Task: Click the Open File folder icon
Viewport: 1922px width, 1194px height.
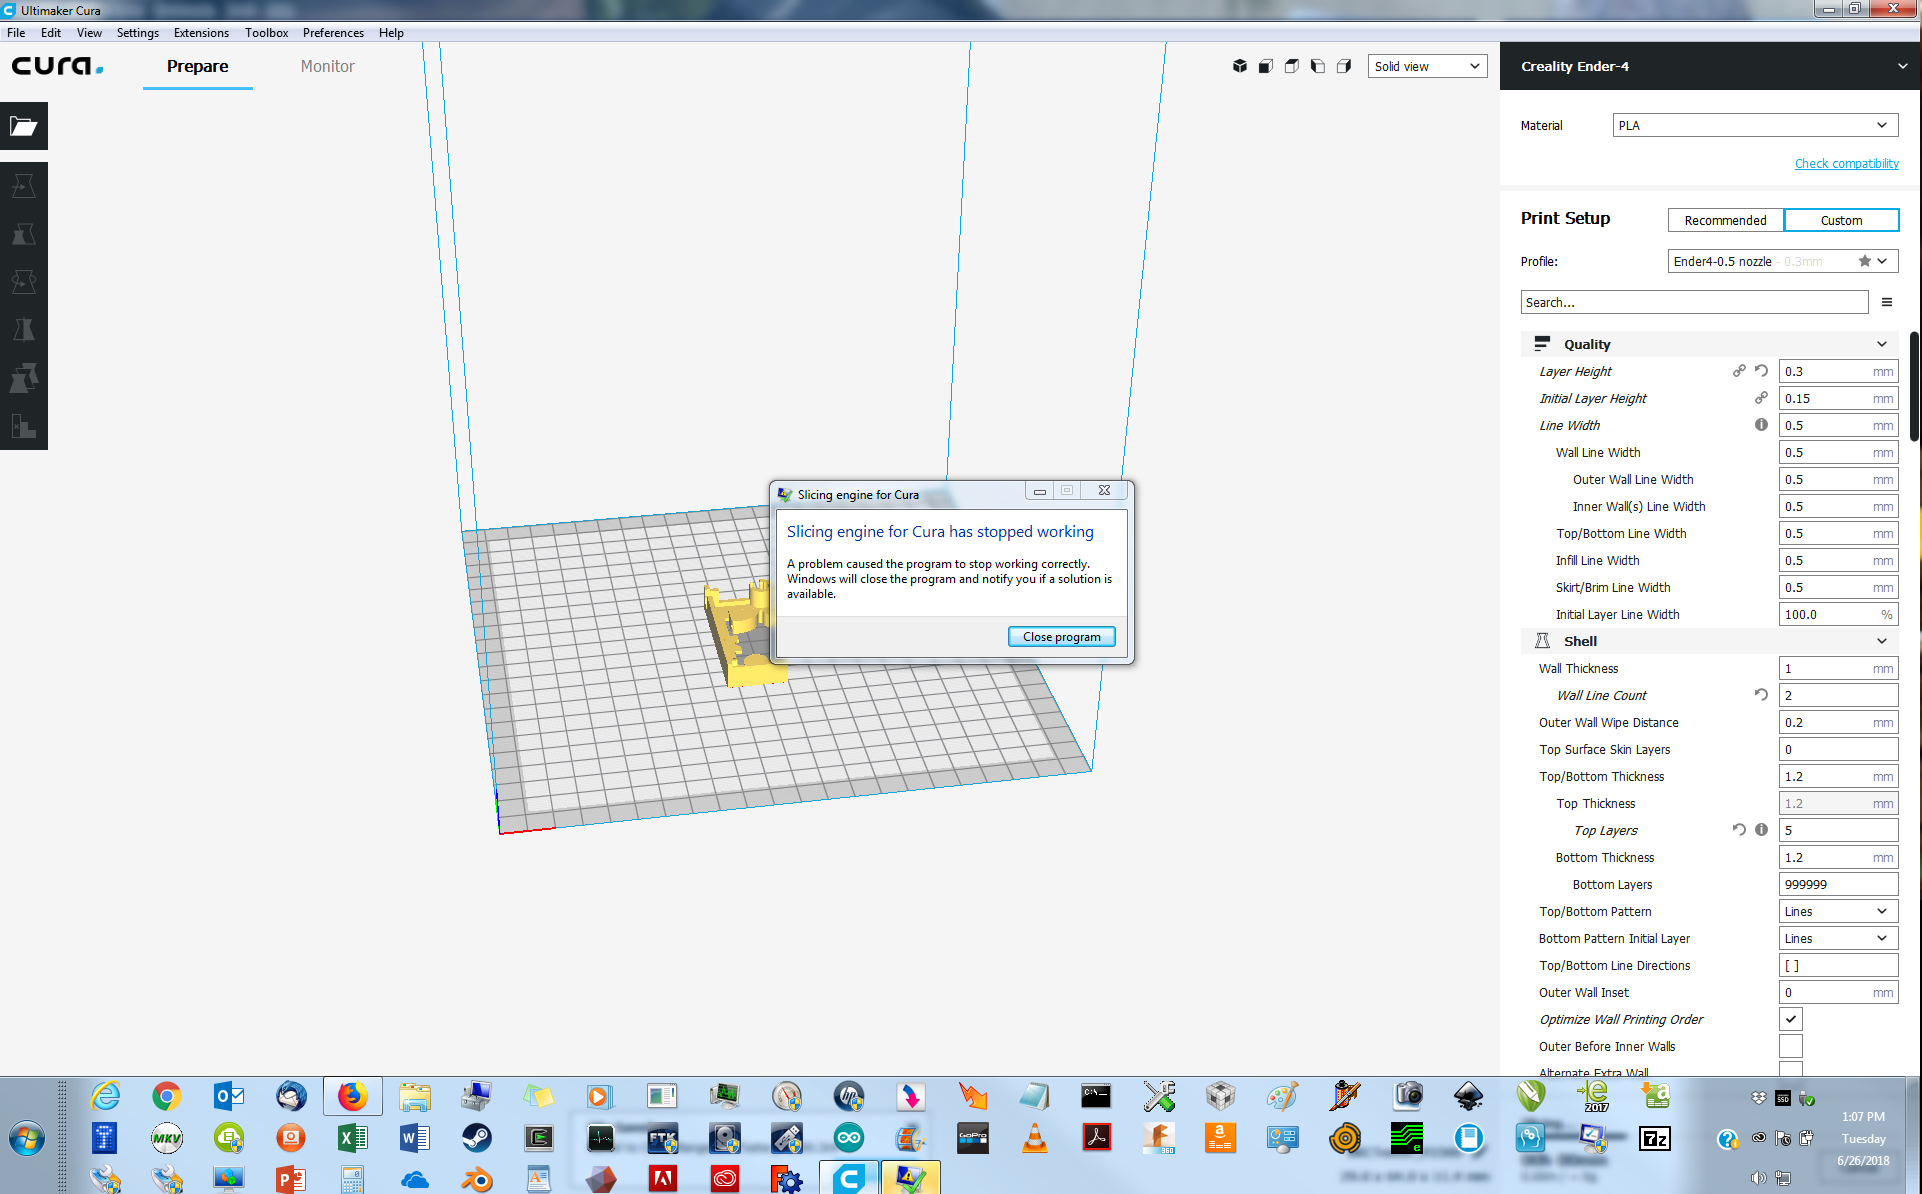Action: 24,126
